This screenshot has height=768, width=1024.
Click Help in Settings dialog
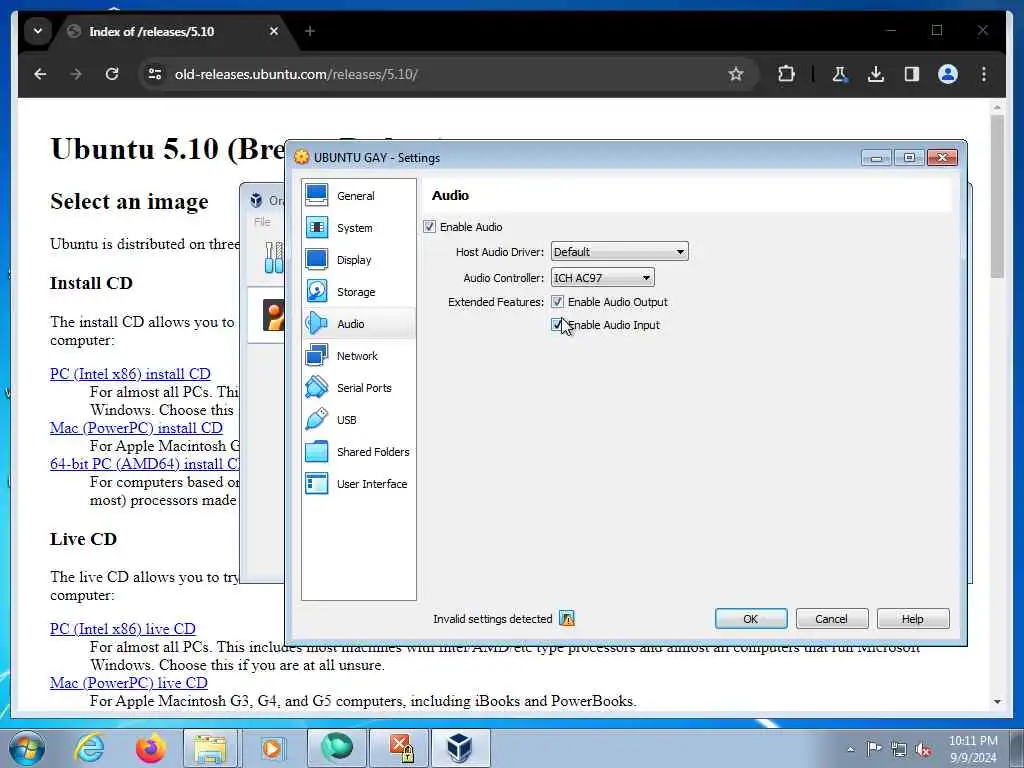tap(912, 618)
